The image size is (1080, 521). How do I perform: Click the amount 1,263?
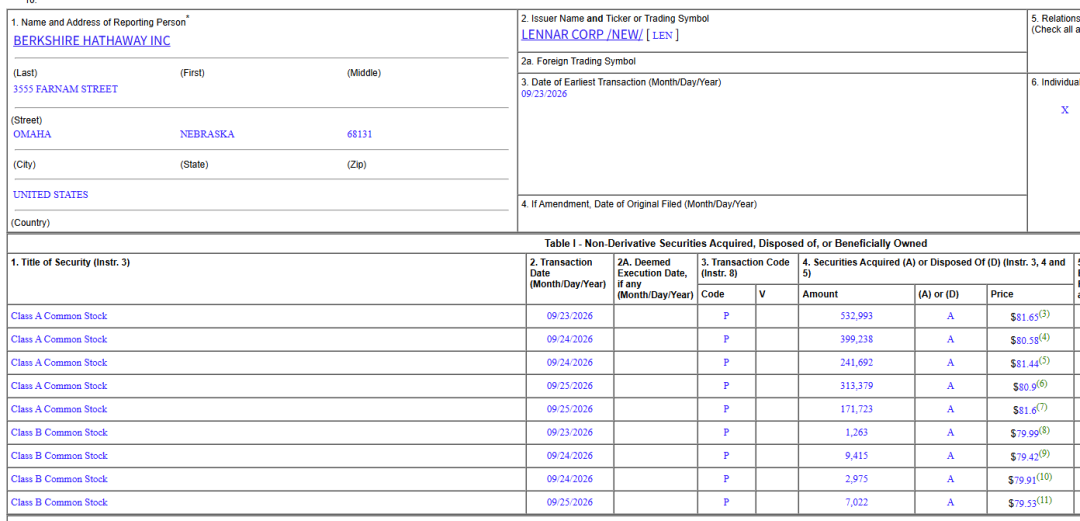point(856,433)
